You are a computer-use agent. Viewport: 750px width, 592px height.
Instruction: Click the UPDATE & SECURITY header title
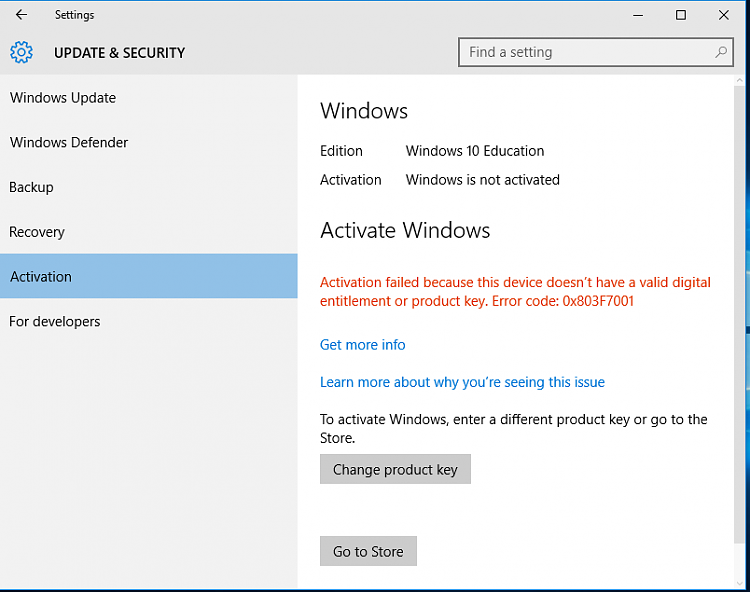pyautogui.click(x=120, y=53)
